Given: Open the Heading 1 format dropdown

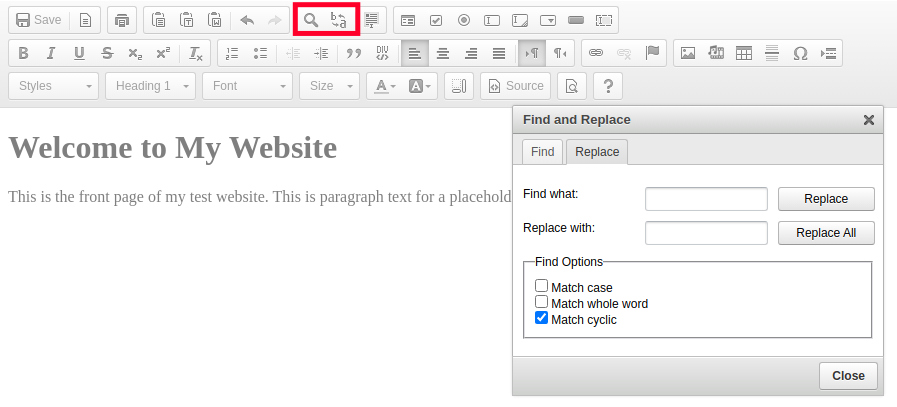Looking at the screenshot, I should point(150,86).
